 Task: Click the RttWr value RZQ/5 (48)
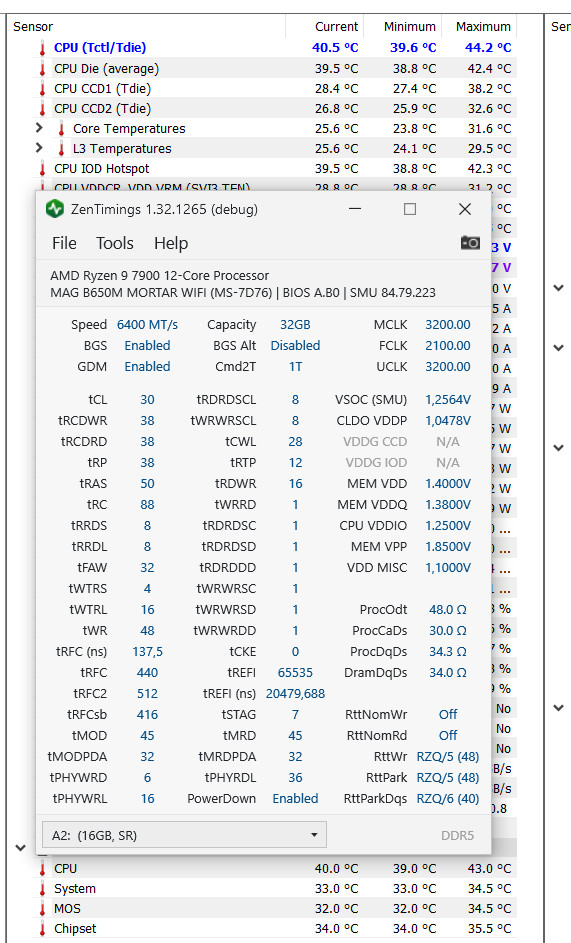448,757
